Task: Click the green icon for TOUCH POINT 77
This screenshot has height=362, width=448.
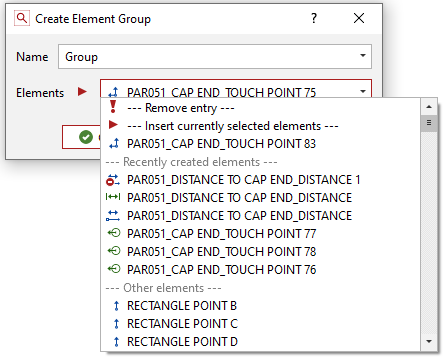Action: [114, 233]
